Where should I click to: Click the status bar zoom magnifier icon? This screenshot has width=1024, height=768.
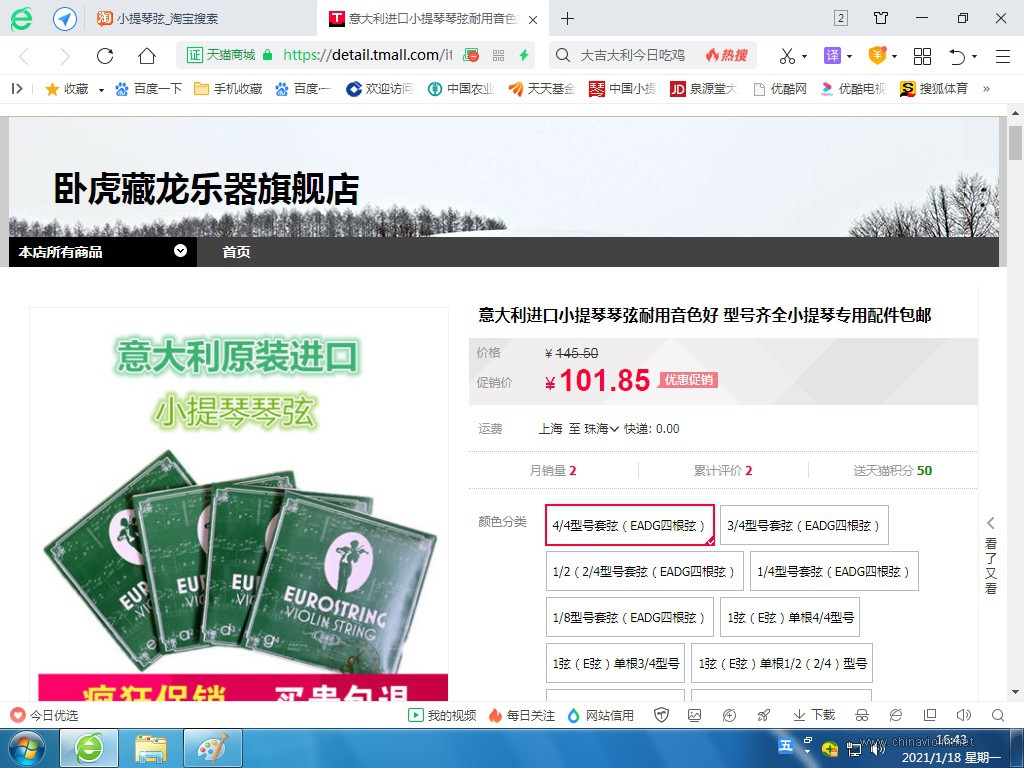coord(998,715)
